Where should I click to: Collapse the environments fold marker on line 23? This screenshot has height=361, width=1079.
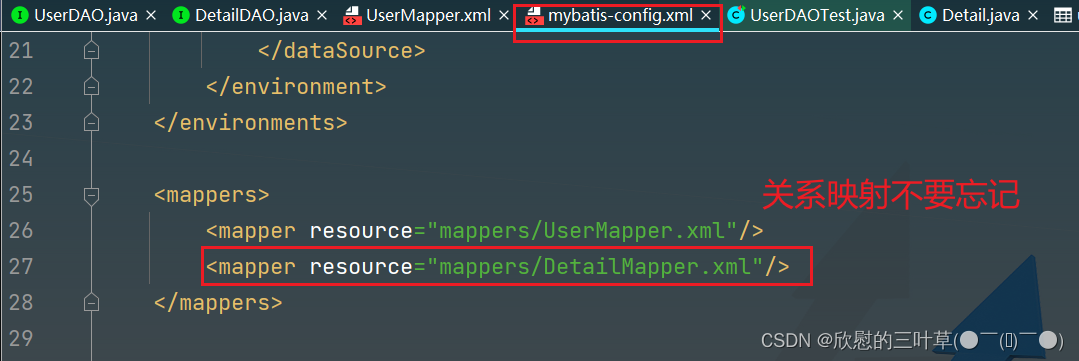tap(92, 122)
